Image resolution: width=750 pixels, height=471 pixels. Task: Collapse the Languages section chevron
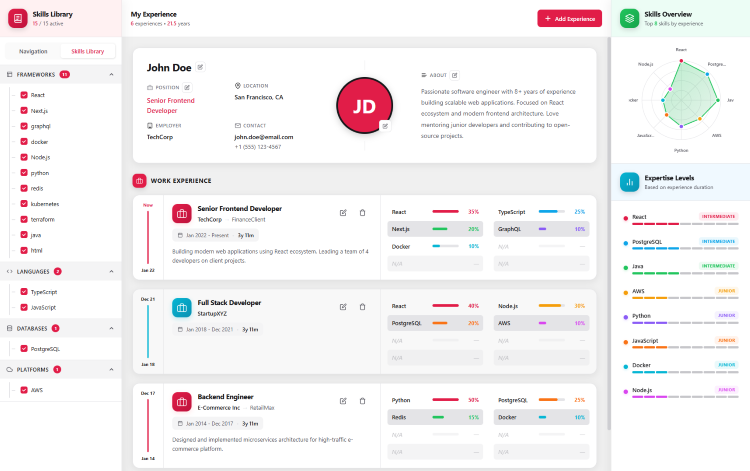(111, 272)
